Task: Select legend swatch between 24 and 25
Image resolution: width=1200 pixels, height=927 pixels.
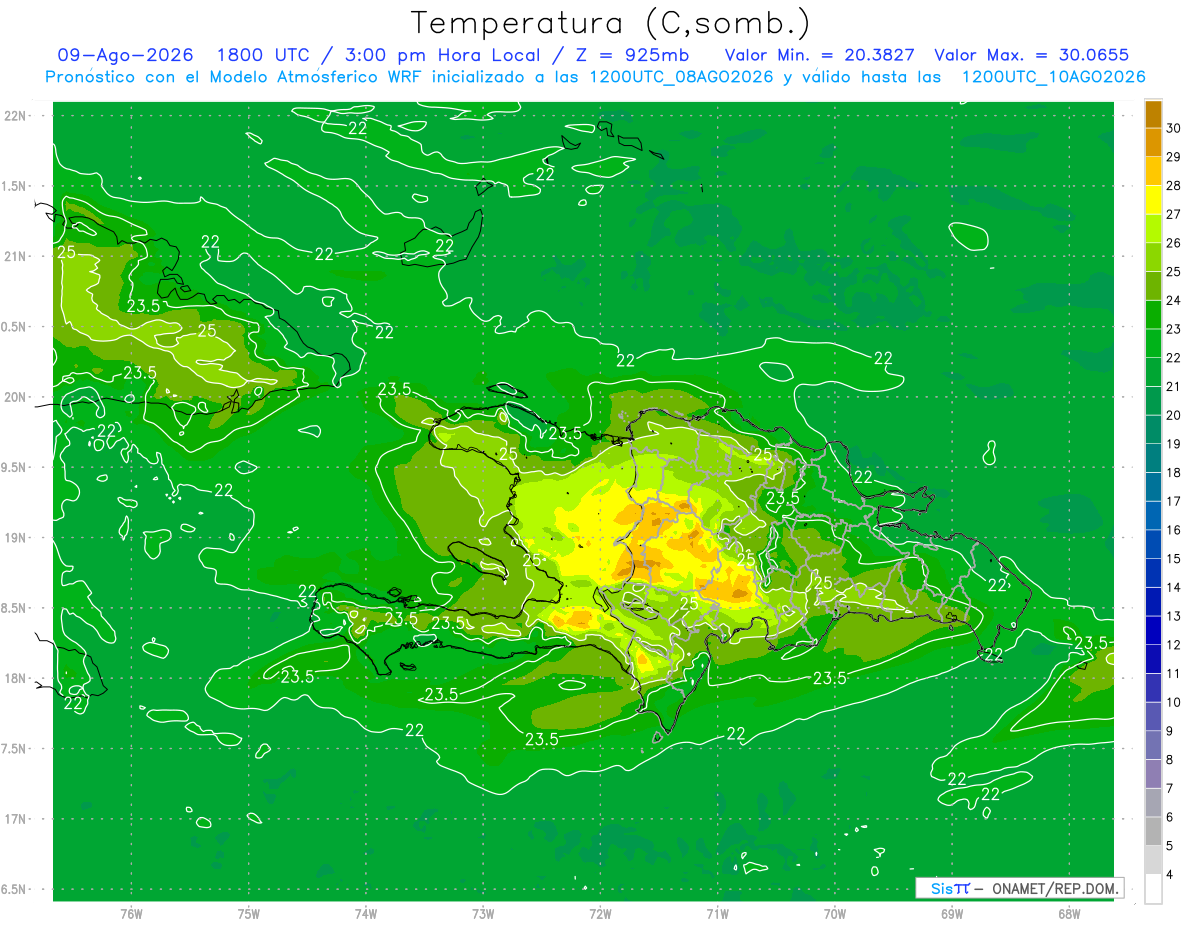Action: (x=1153, y=286)
